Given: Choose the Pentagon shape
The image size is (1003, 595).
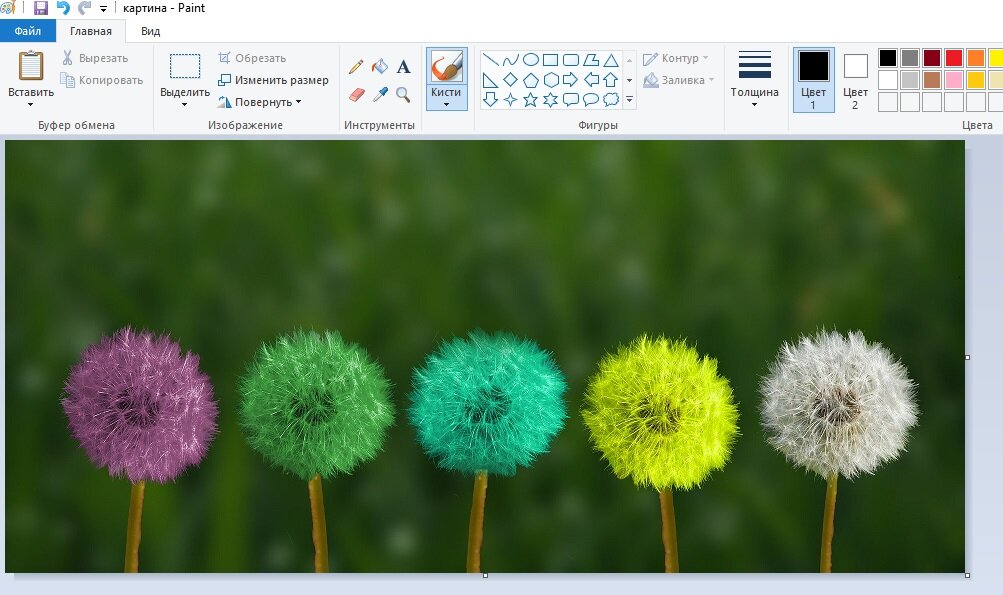Looking at the screenshot, I should pos(530,80).
